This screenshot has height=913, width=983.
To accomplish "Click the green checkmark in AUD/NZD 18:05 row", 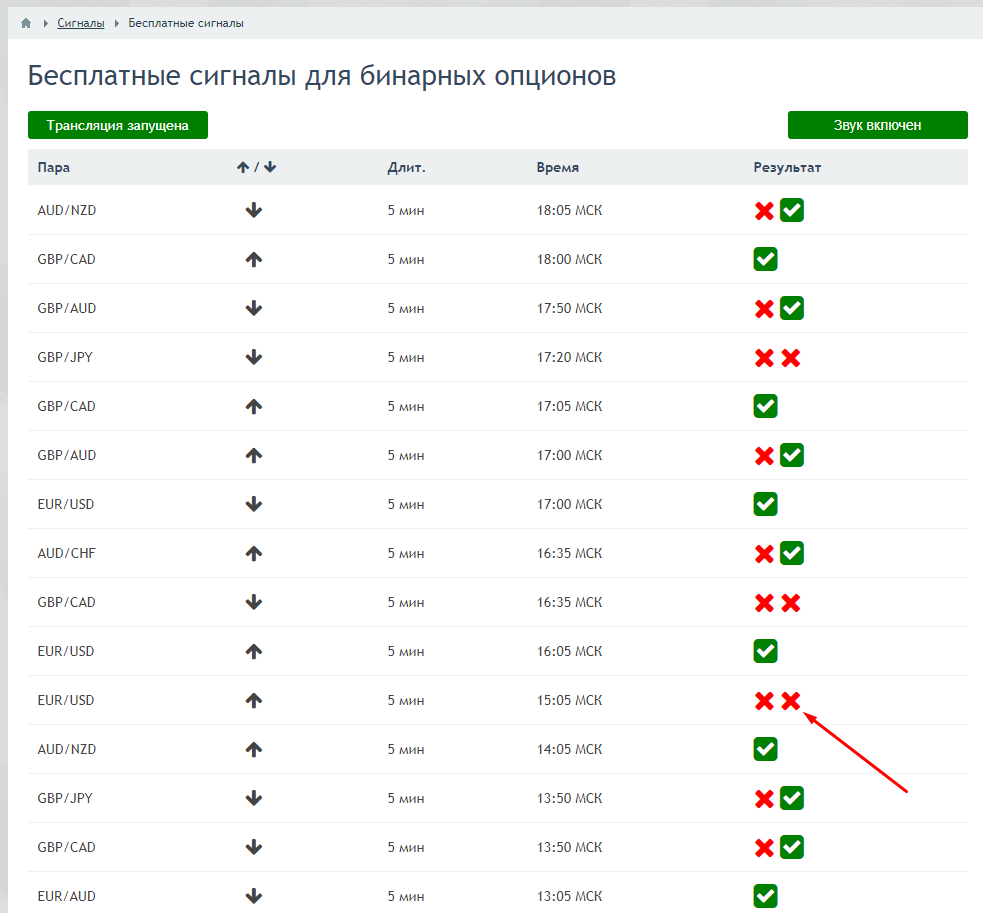I will 792,210.
